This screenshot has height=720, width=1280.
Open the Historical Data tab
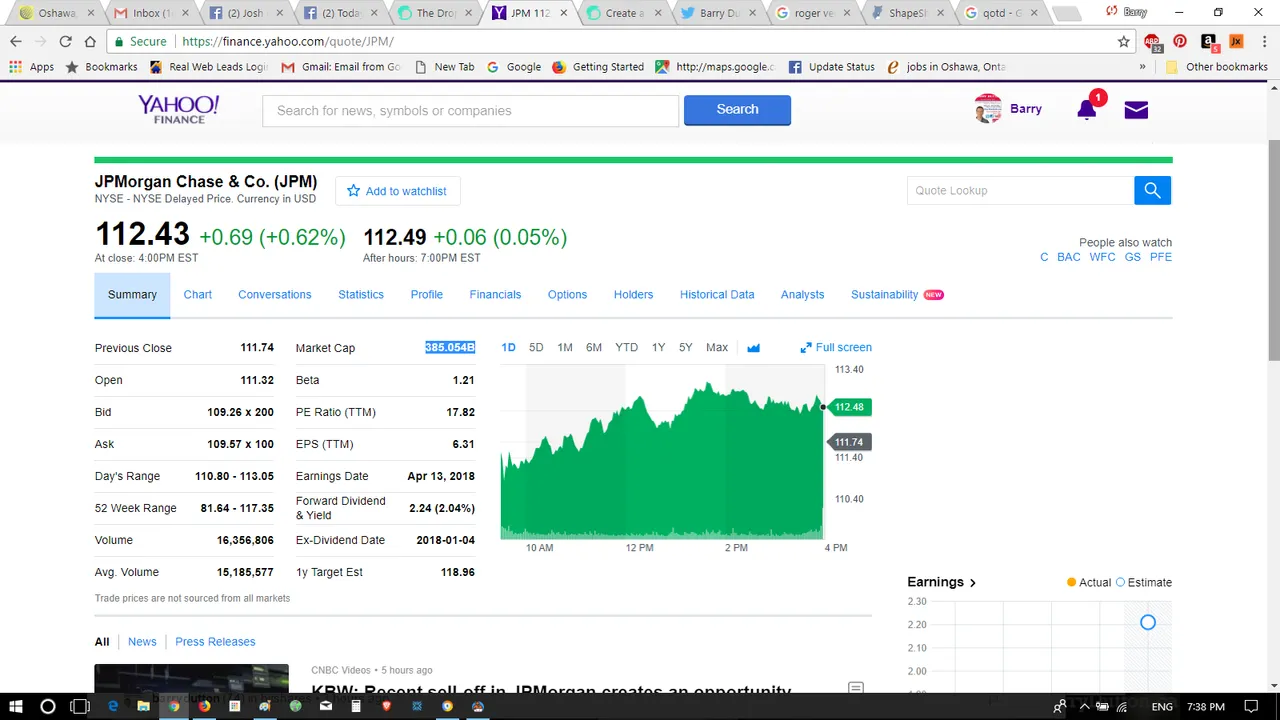pyautogui.click(x=717, y=295)
